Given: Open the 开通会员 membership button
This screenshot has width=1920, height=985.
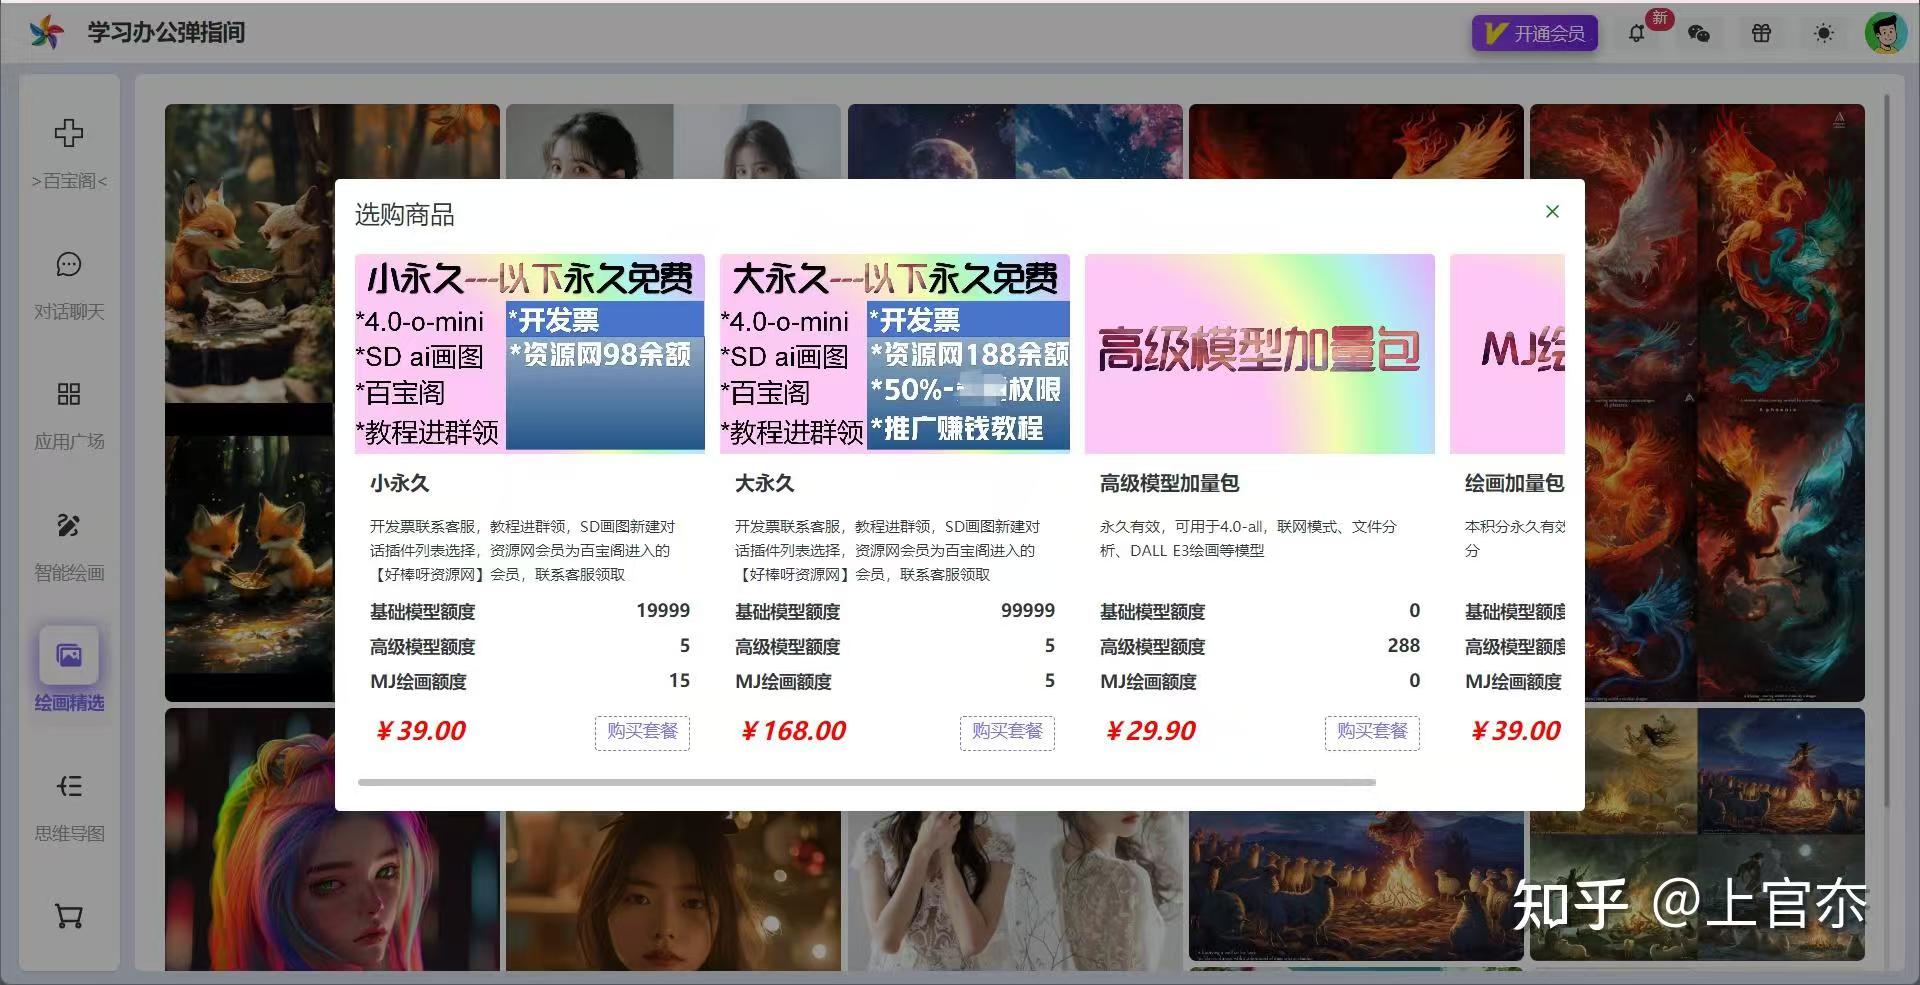Looking at the screenshot, I should (x=1534, y=33).
